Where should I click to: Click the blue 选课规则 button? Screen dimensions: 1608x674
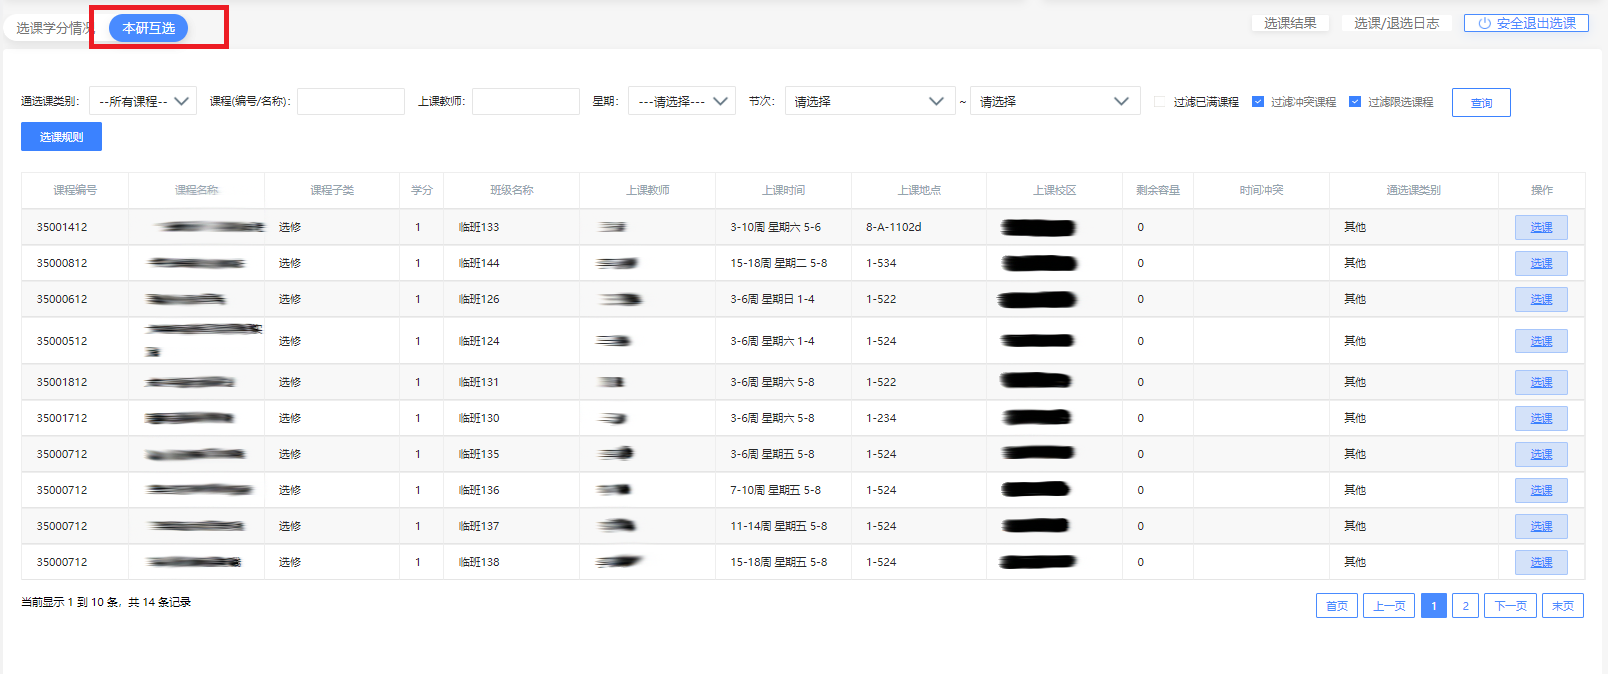coord(61,137)
